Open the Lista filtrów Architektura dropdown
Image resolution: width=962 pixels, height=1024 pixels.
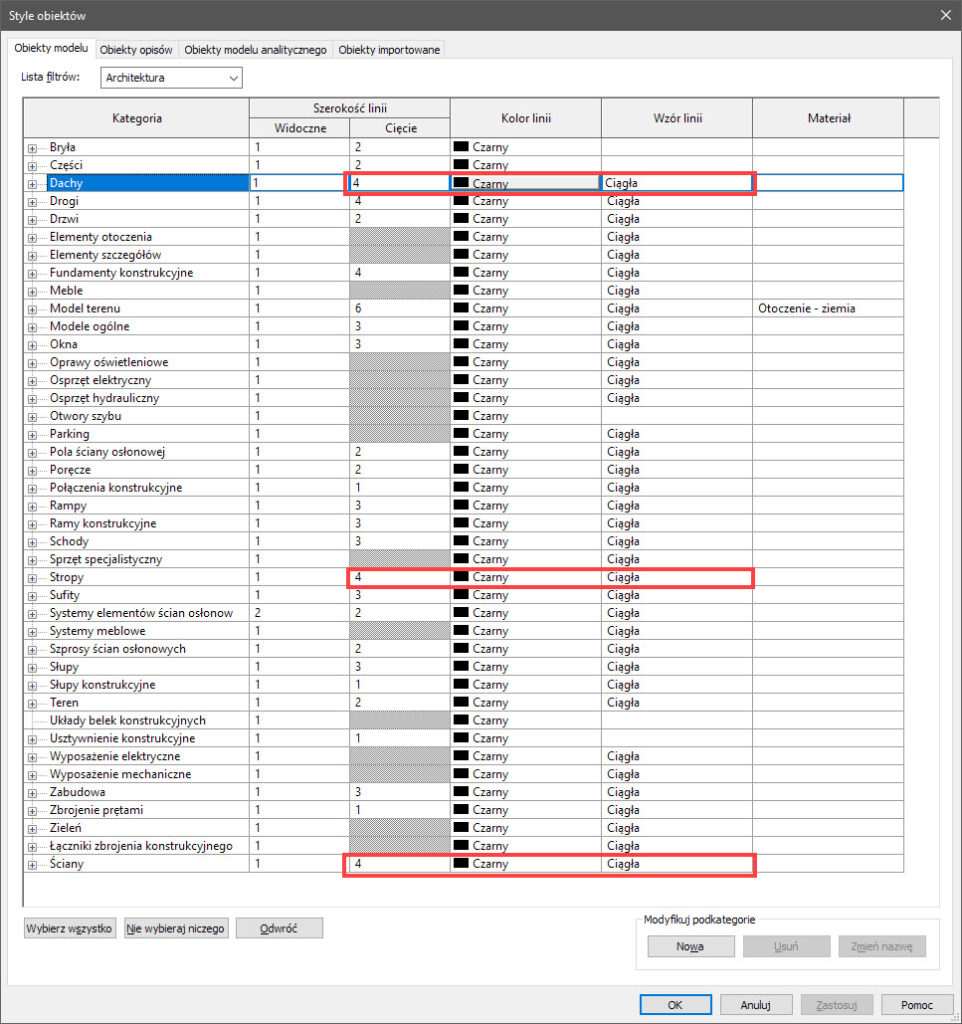(x=172, y=78)
